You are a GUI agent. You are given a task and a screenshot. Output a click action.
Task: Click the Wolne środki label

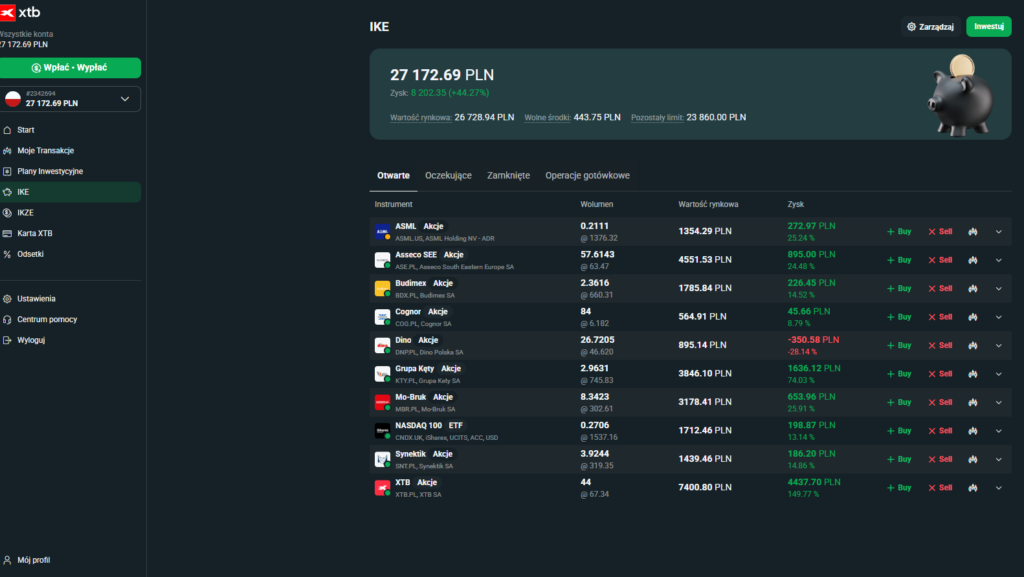point(547,117)
